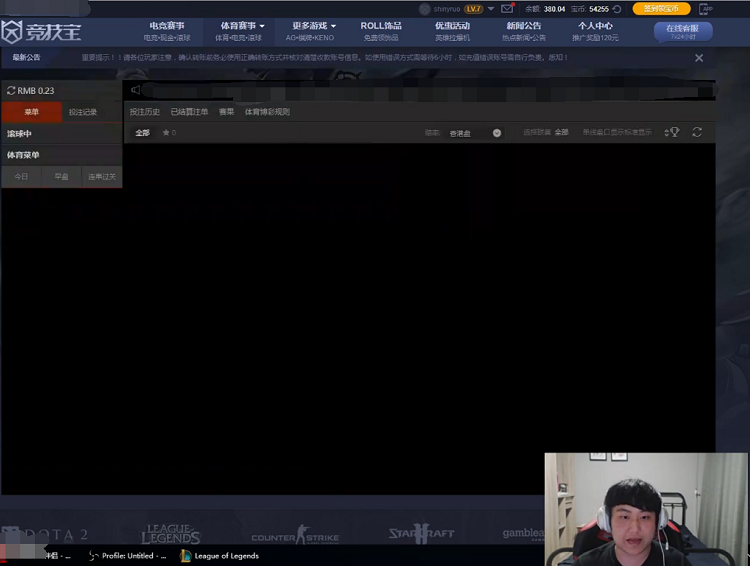Click the mail envelope notification icon
Screen dimensions: 750x566
click(x=507, y=9)
